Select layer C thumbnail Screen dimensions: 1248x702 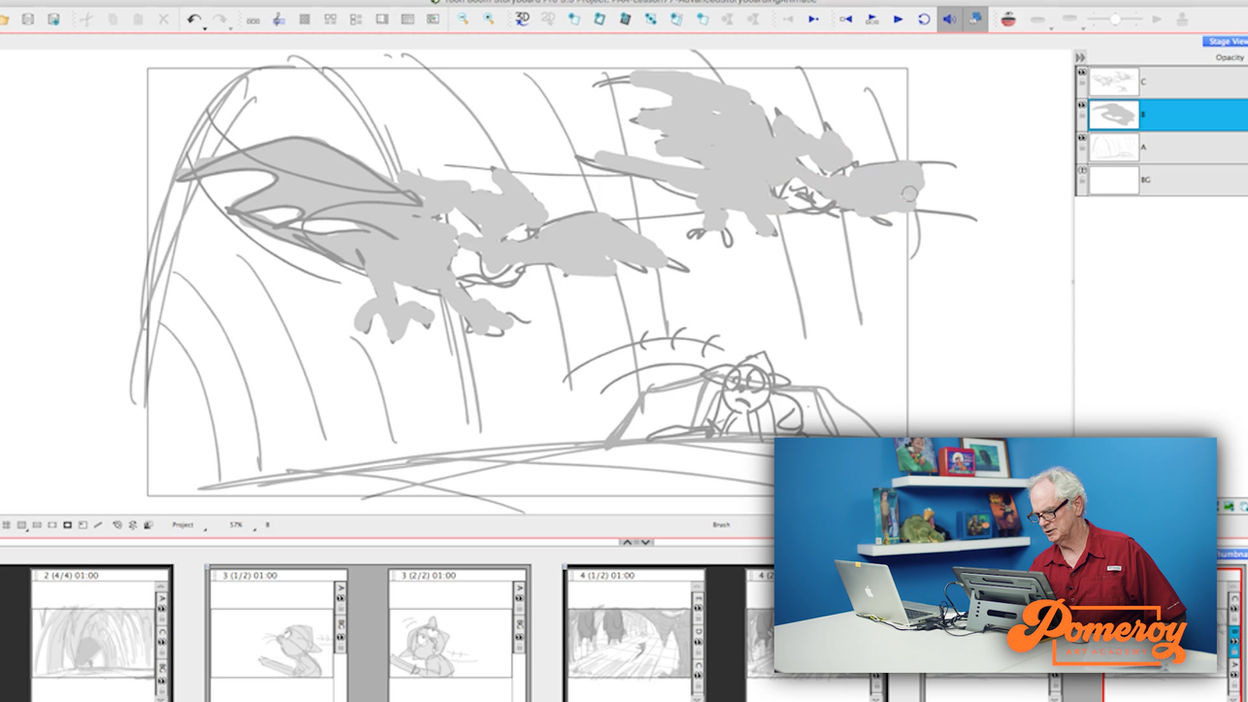1113,82
